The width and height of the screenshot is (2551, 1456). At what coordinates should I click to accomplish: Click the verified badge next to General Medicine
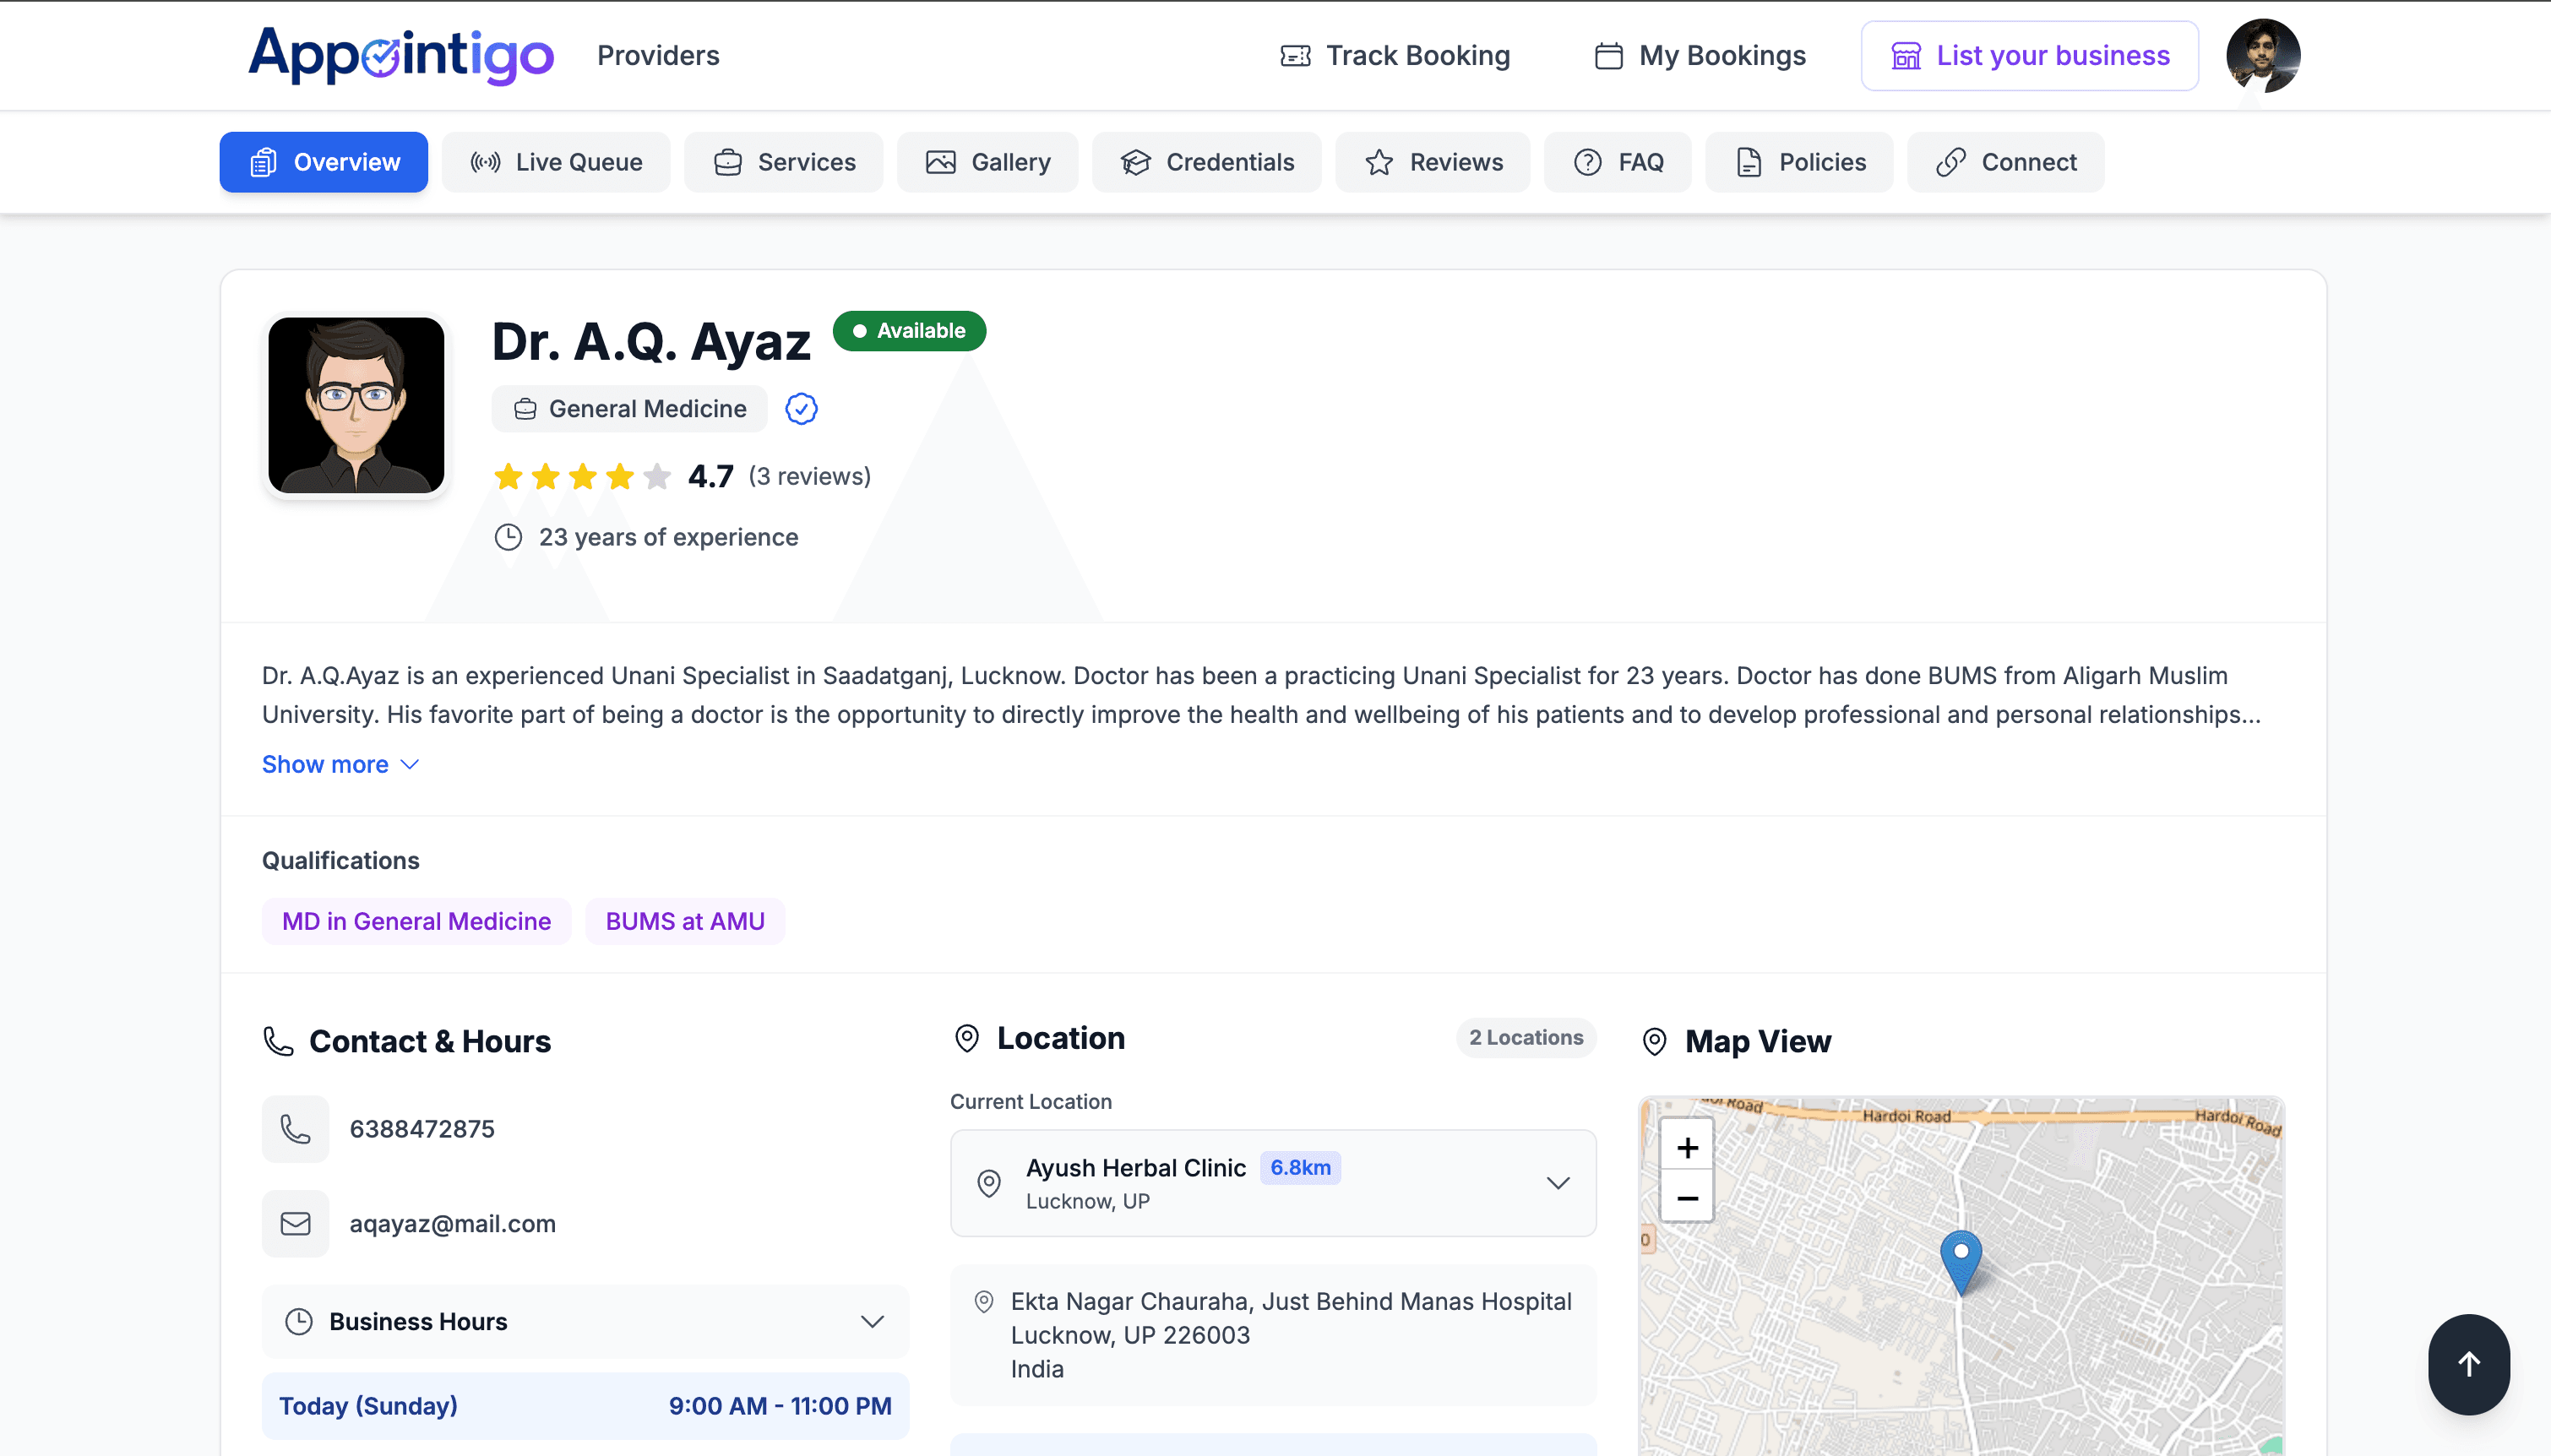tap(800, 408)
